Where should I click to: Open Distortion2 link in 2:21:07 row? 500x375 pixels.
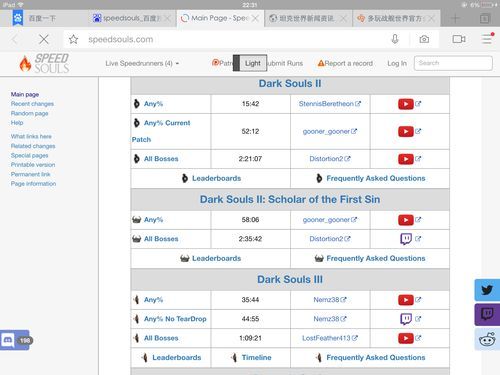[326, 159]
